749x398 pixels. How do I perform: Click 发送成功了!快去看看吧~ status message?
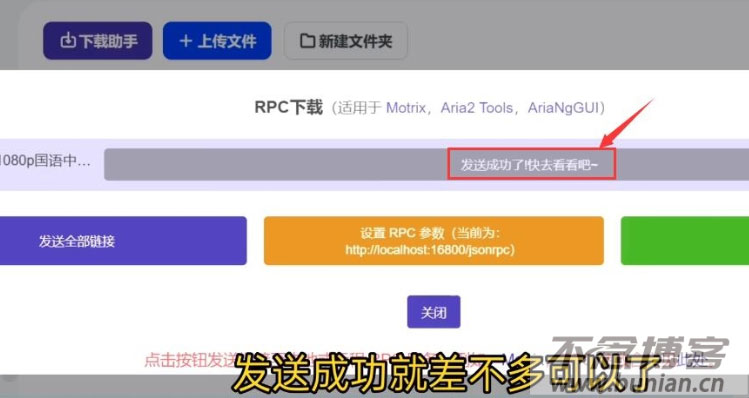529,165
